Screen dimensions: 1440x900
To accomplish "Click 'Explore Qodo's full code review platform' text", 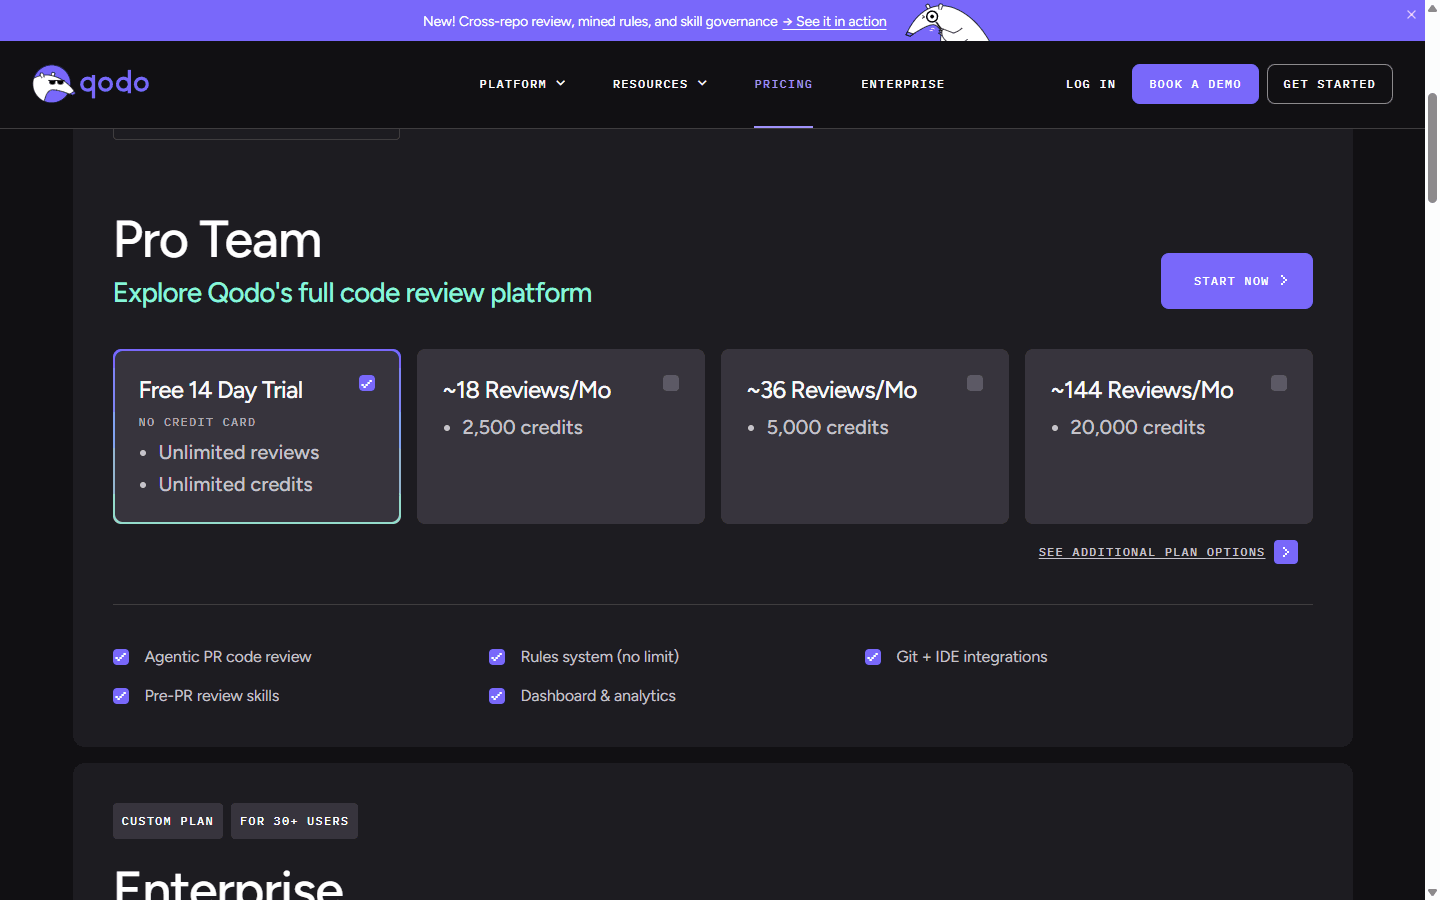I will (352, 293).
